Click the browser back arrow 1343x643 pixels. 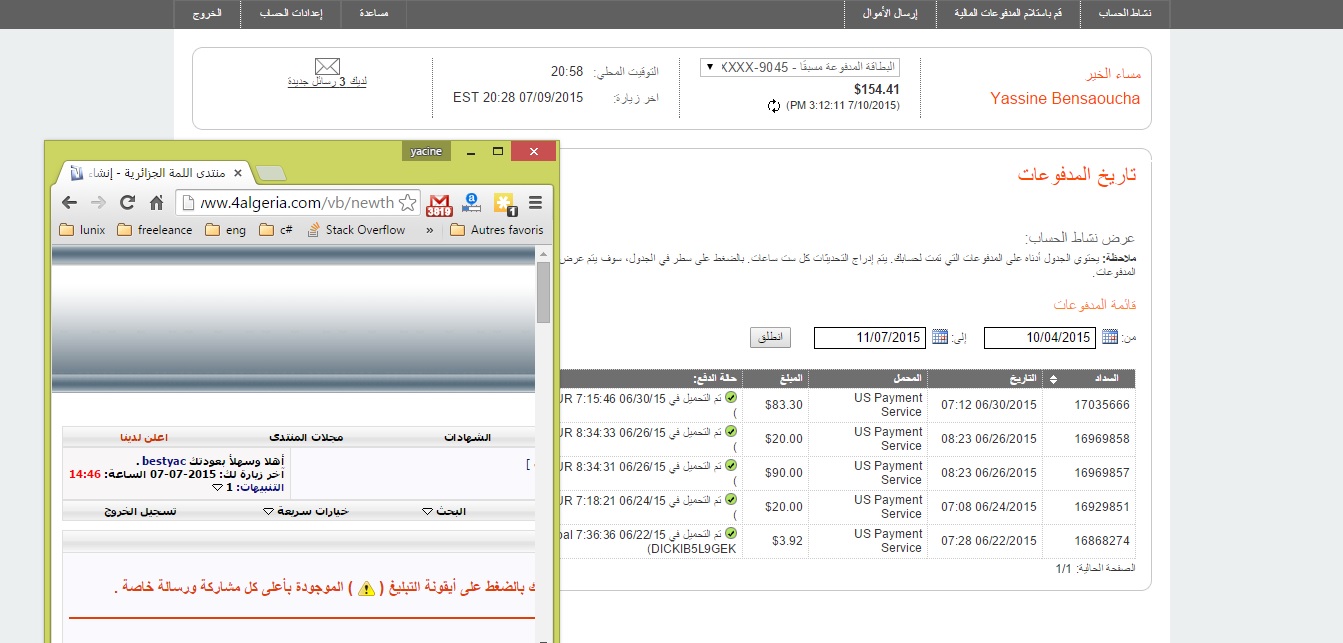pos(69,202)
